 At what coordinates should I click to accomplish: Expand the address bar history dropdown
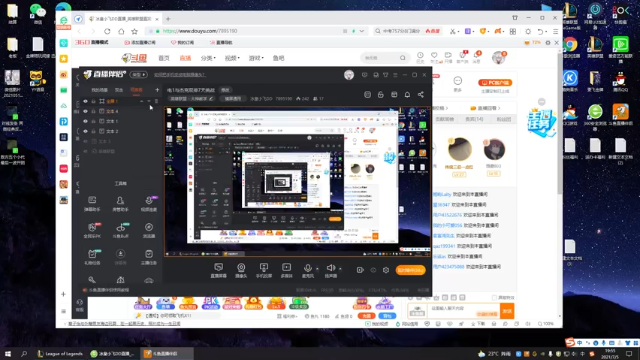point(362,31)
